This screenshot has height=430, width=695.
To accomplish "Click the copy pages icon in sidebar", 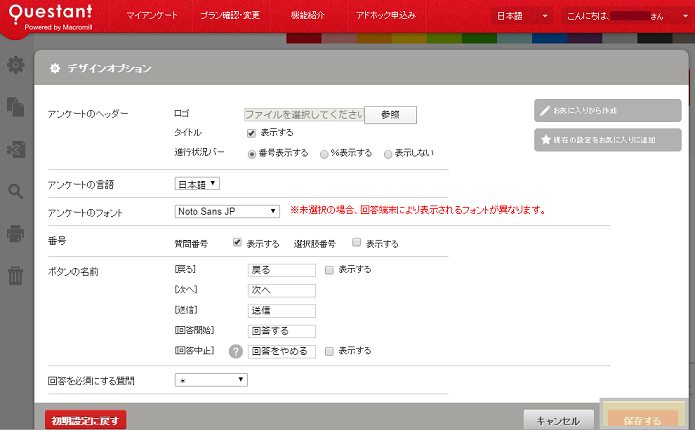I will (x=15, y=106).
